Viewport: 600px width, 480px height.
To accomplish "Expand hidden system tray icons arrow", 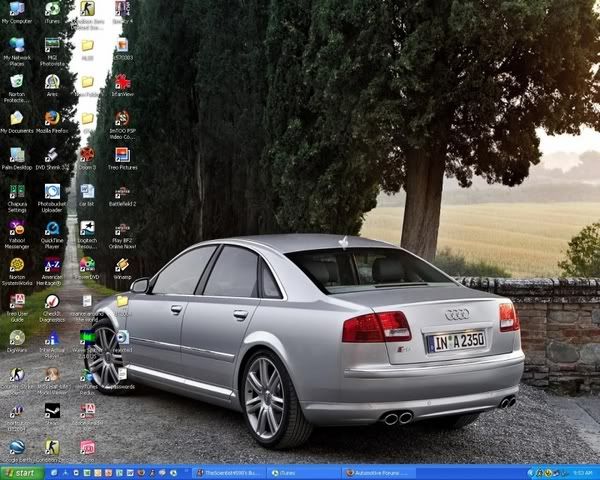I will [x=530, y=473].
